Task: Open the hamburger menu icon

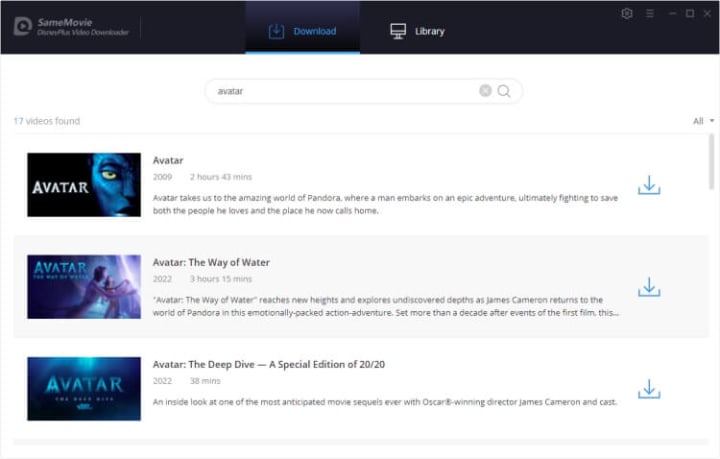Action: [x=650, y=14]
